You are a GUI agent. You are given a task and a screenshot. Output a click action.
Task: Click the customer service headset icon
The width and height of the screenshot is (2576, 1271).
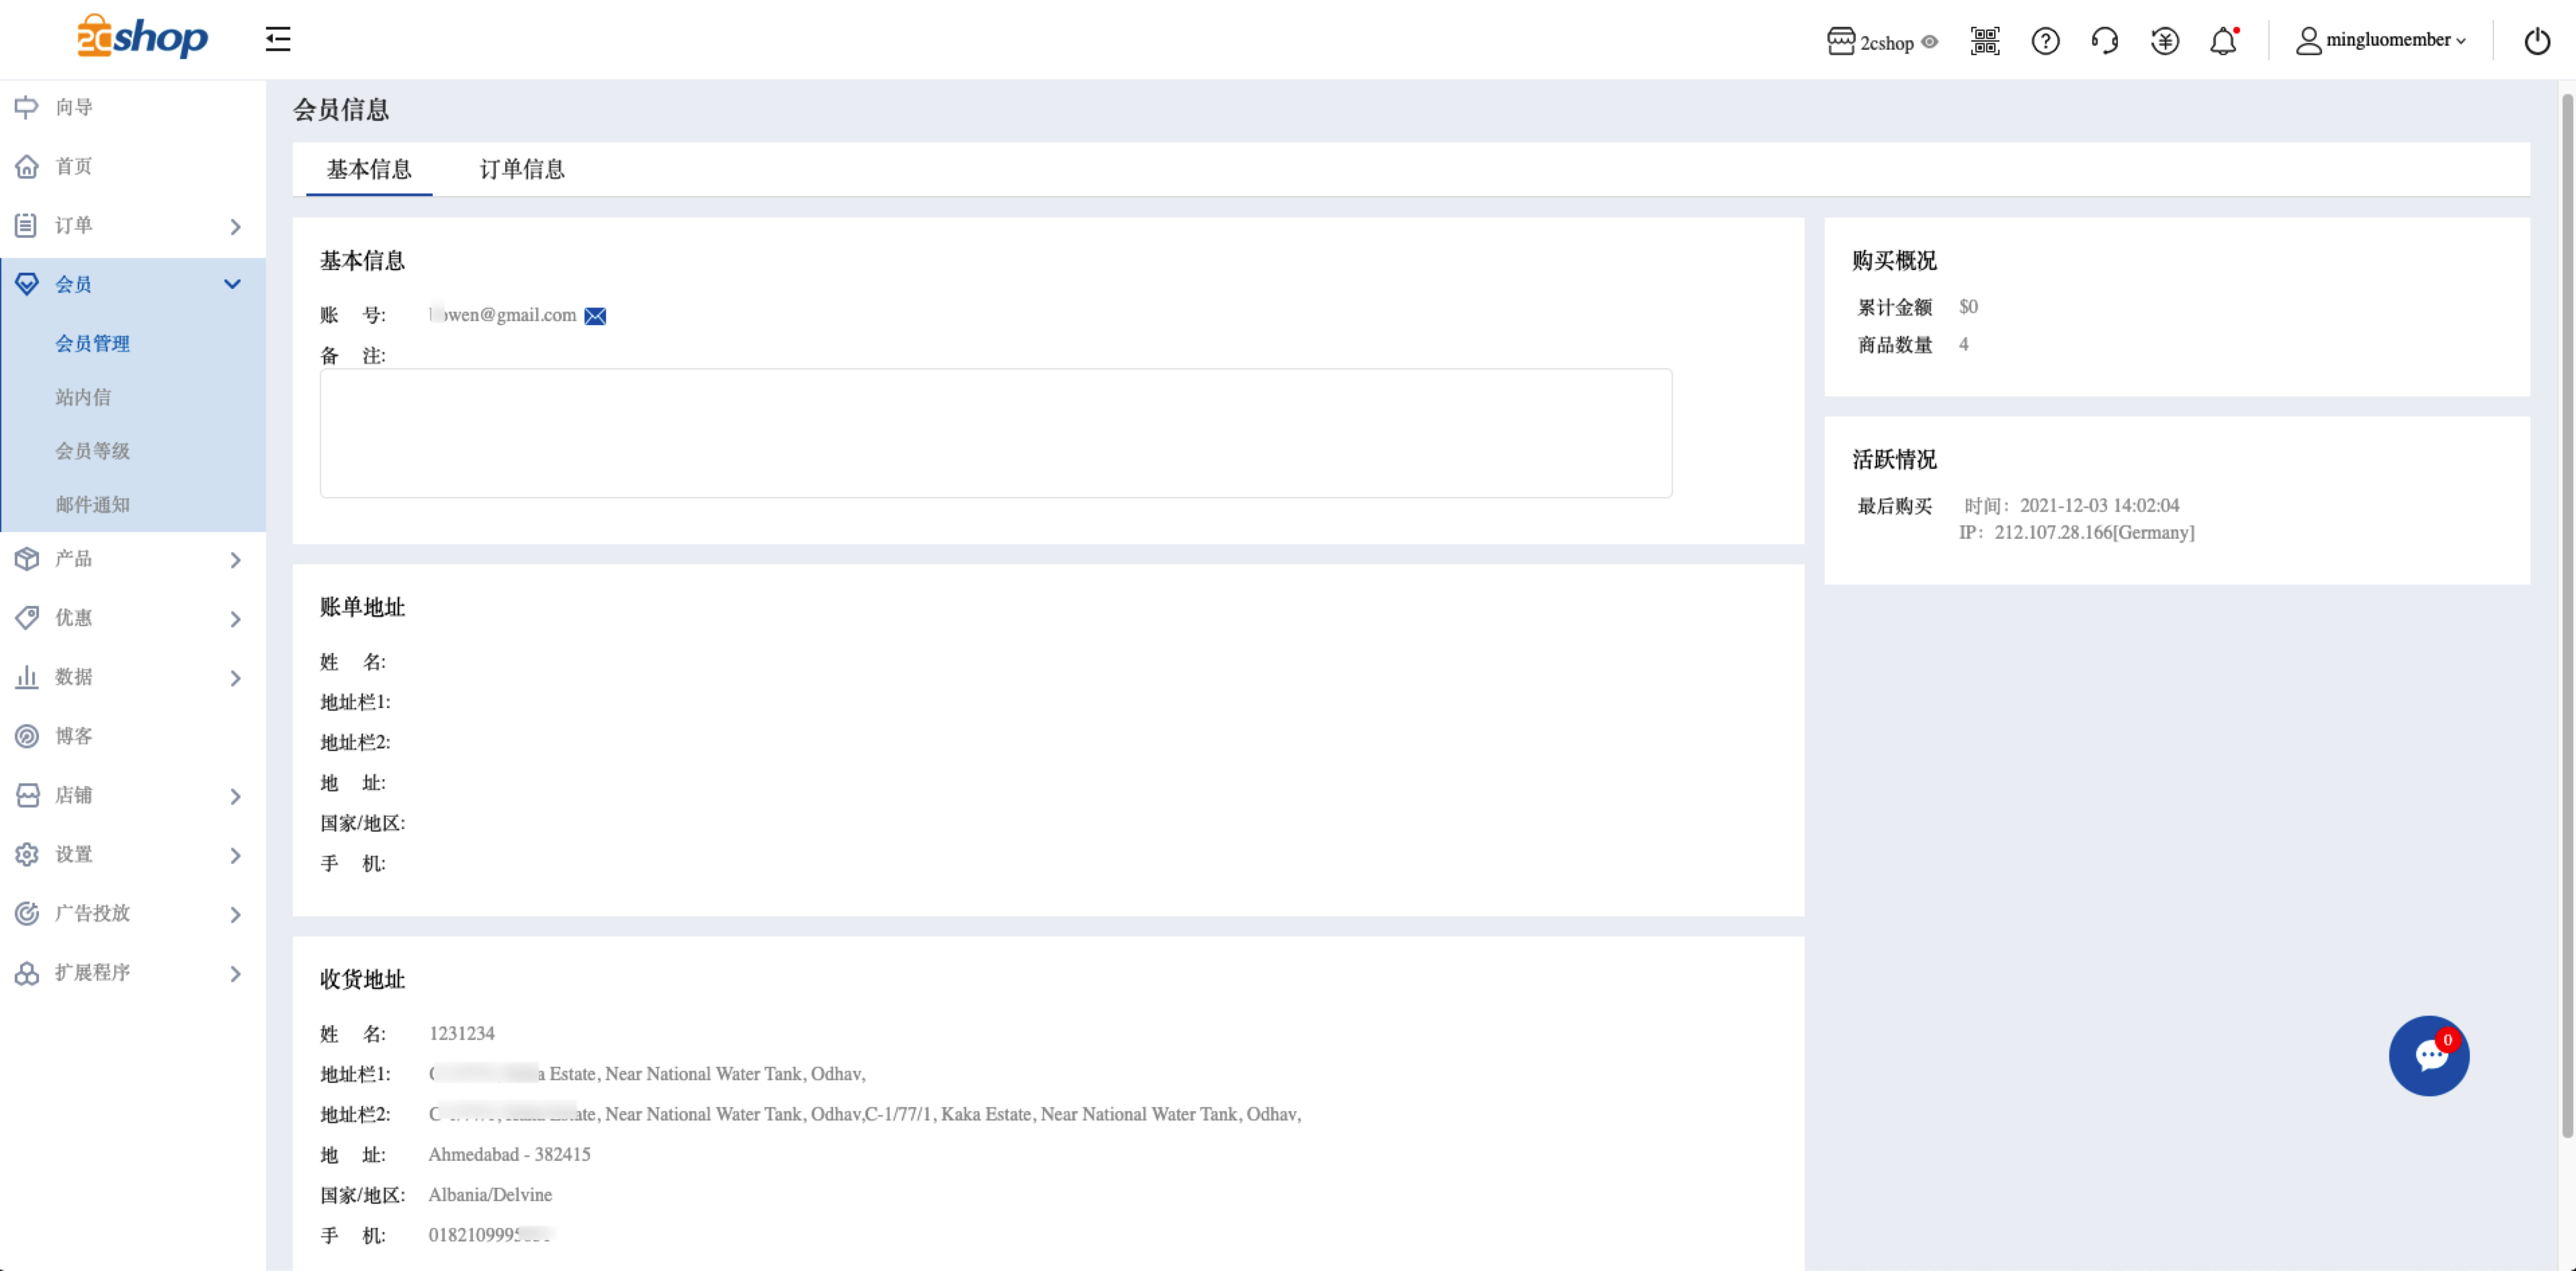(x=2105, y=41)
